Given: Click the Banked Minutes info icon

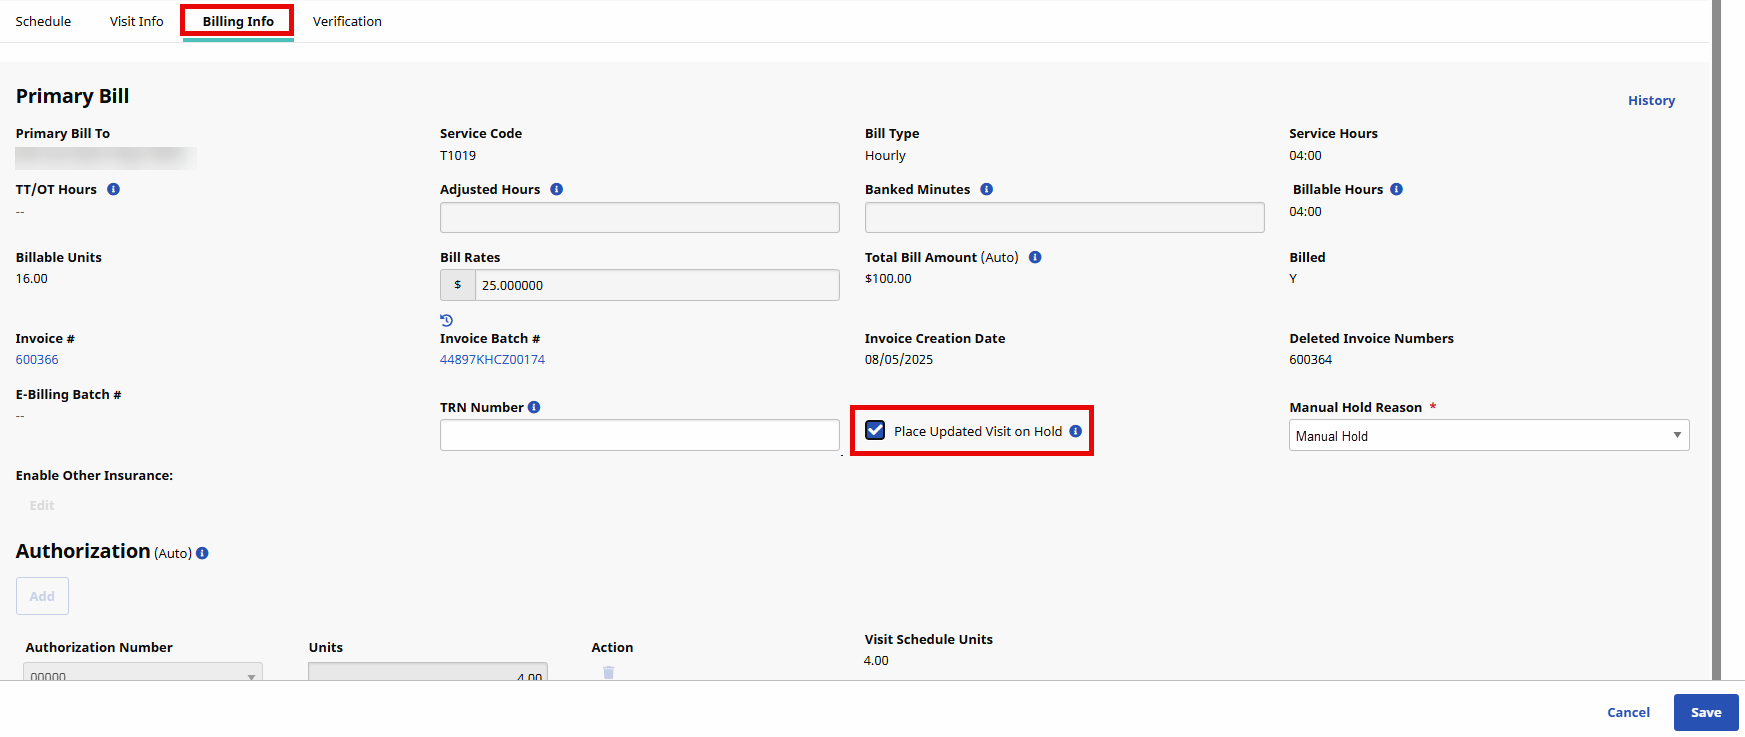Looking at the screenshot, I should 986,189.
